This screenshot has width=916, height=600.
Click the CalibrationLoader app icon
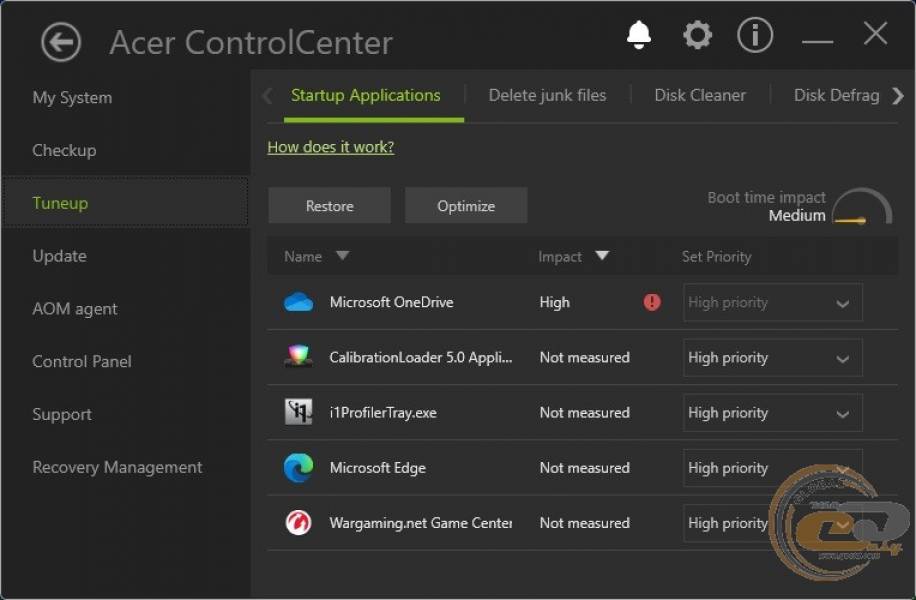[299, 357]
